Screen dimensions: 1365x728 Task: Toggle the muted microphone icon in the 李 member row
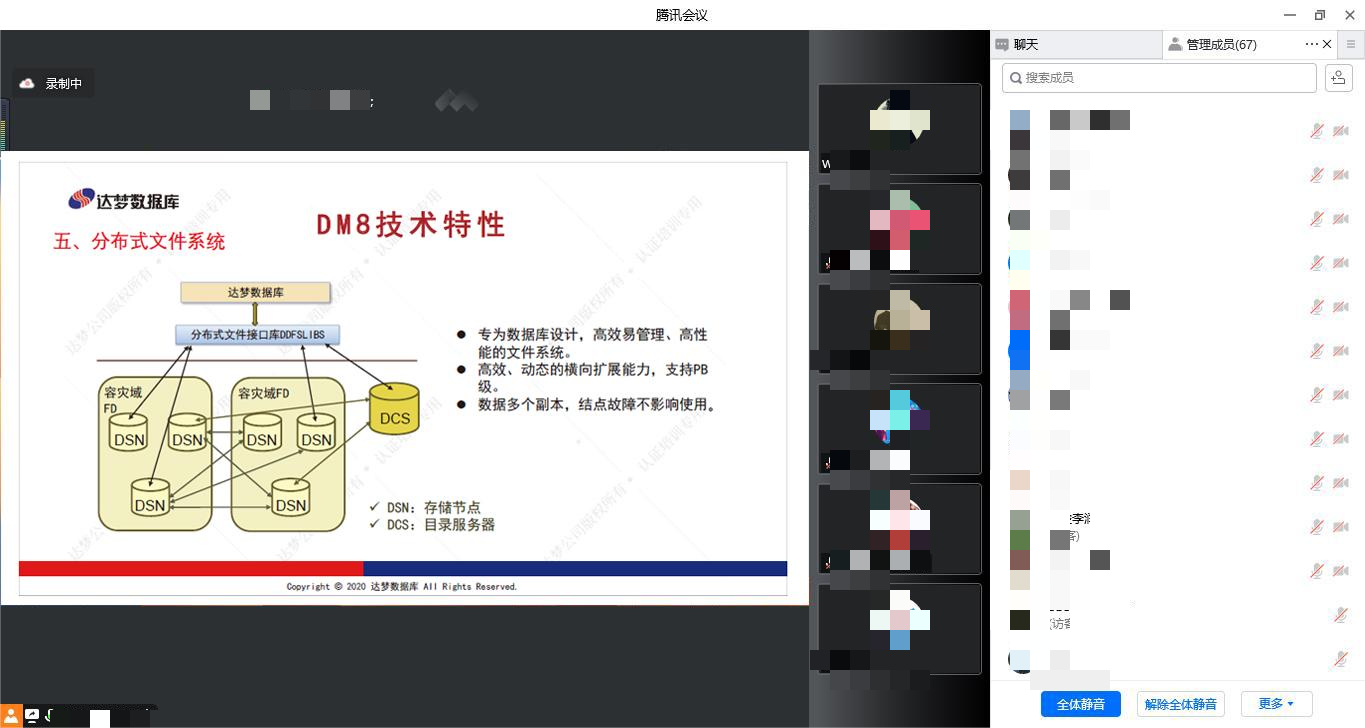(x=1318, y=526)
